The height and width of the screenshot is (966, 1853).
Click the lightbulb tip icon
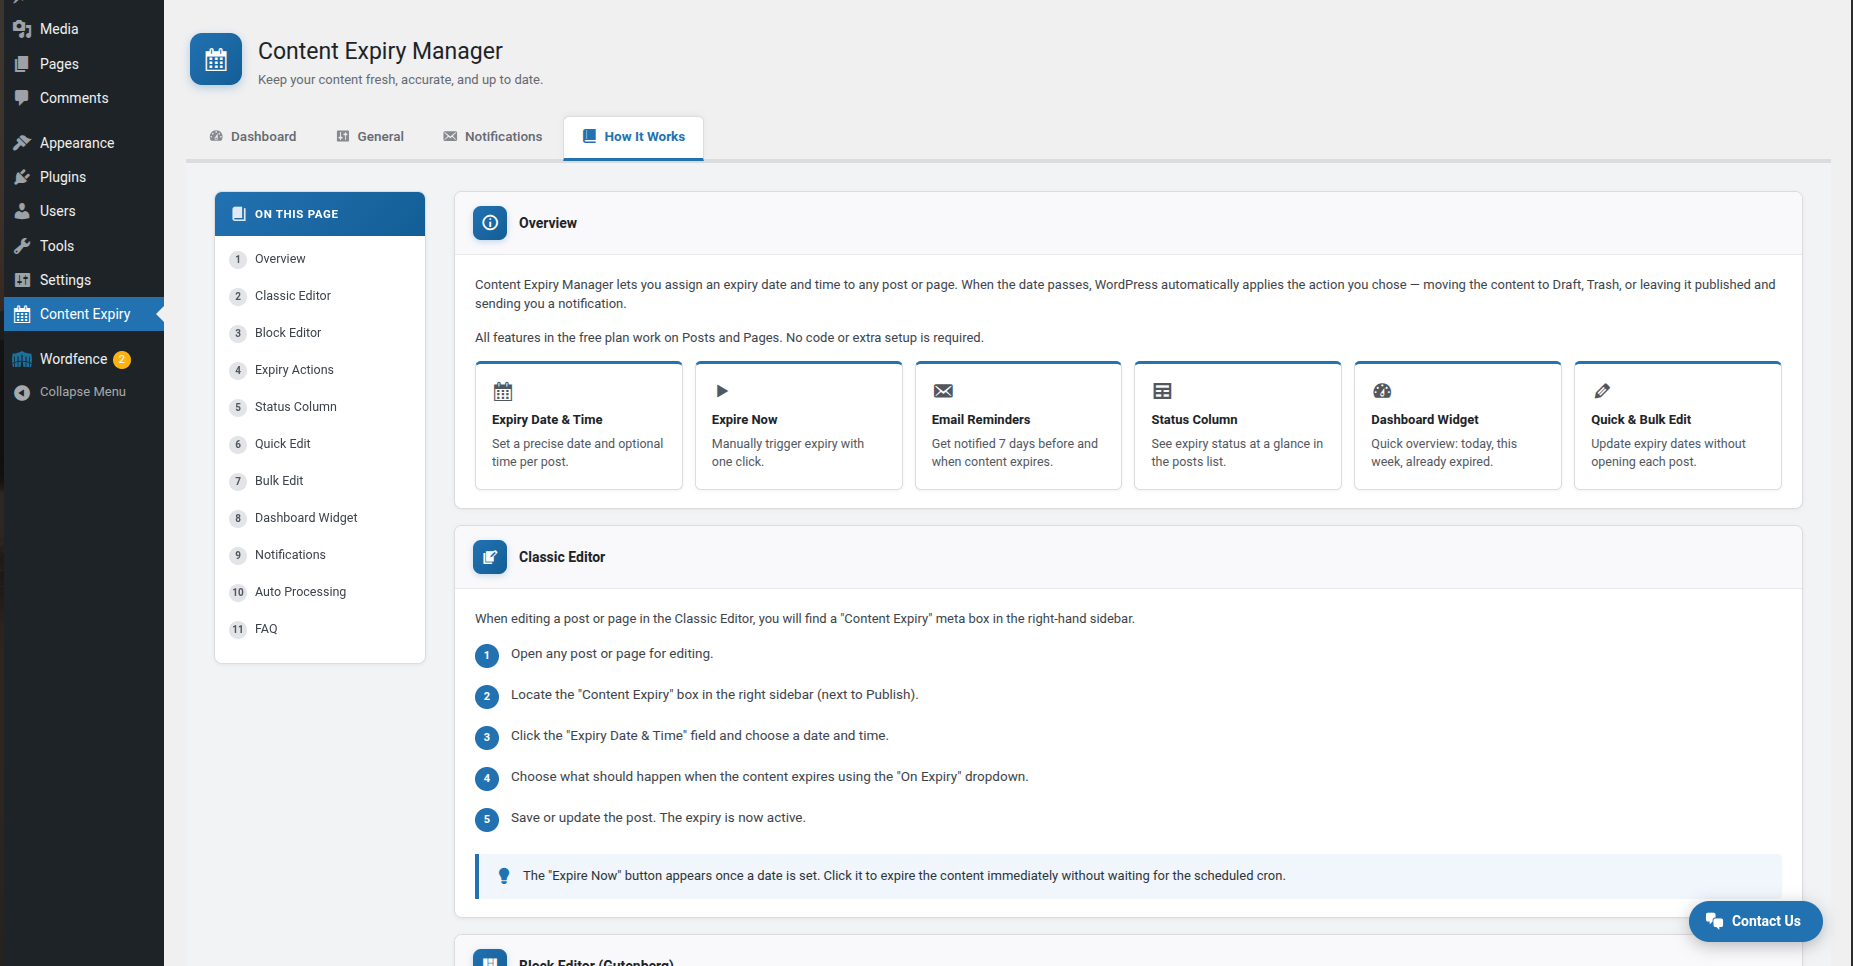coord(504,876)
